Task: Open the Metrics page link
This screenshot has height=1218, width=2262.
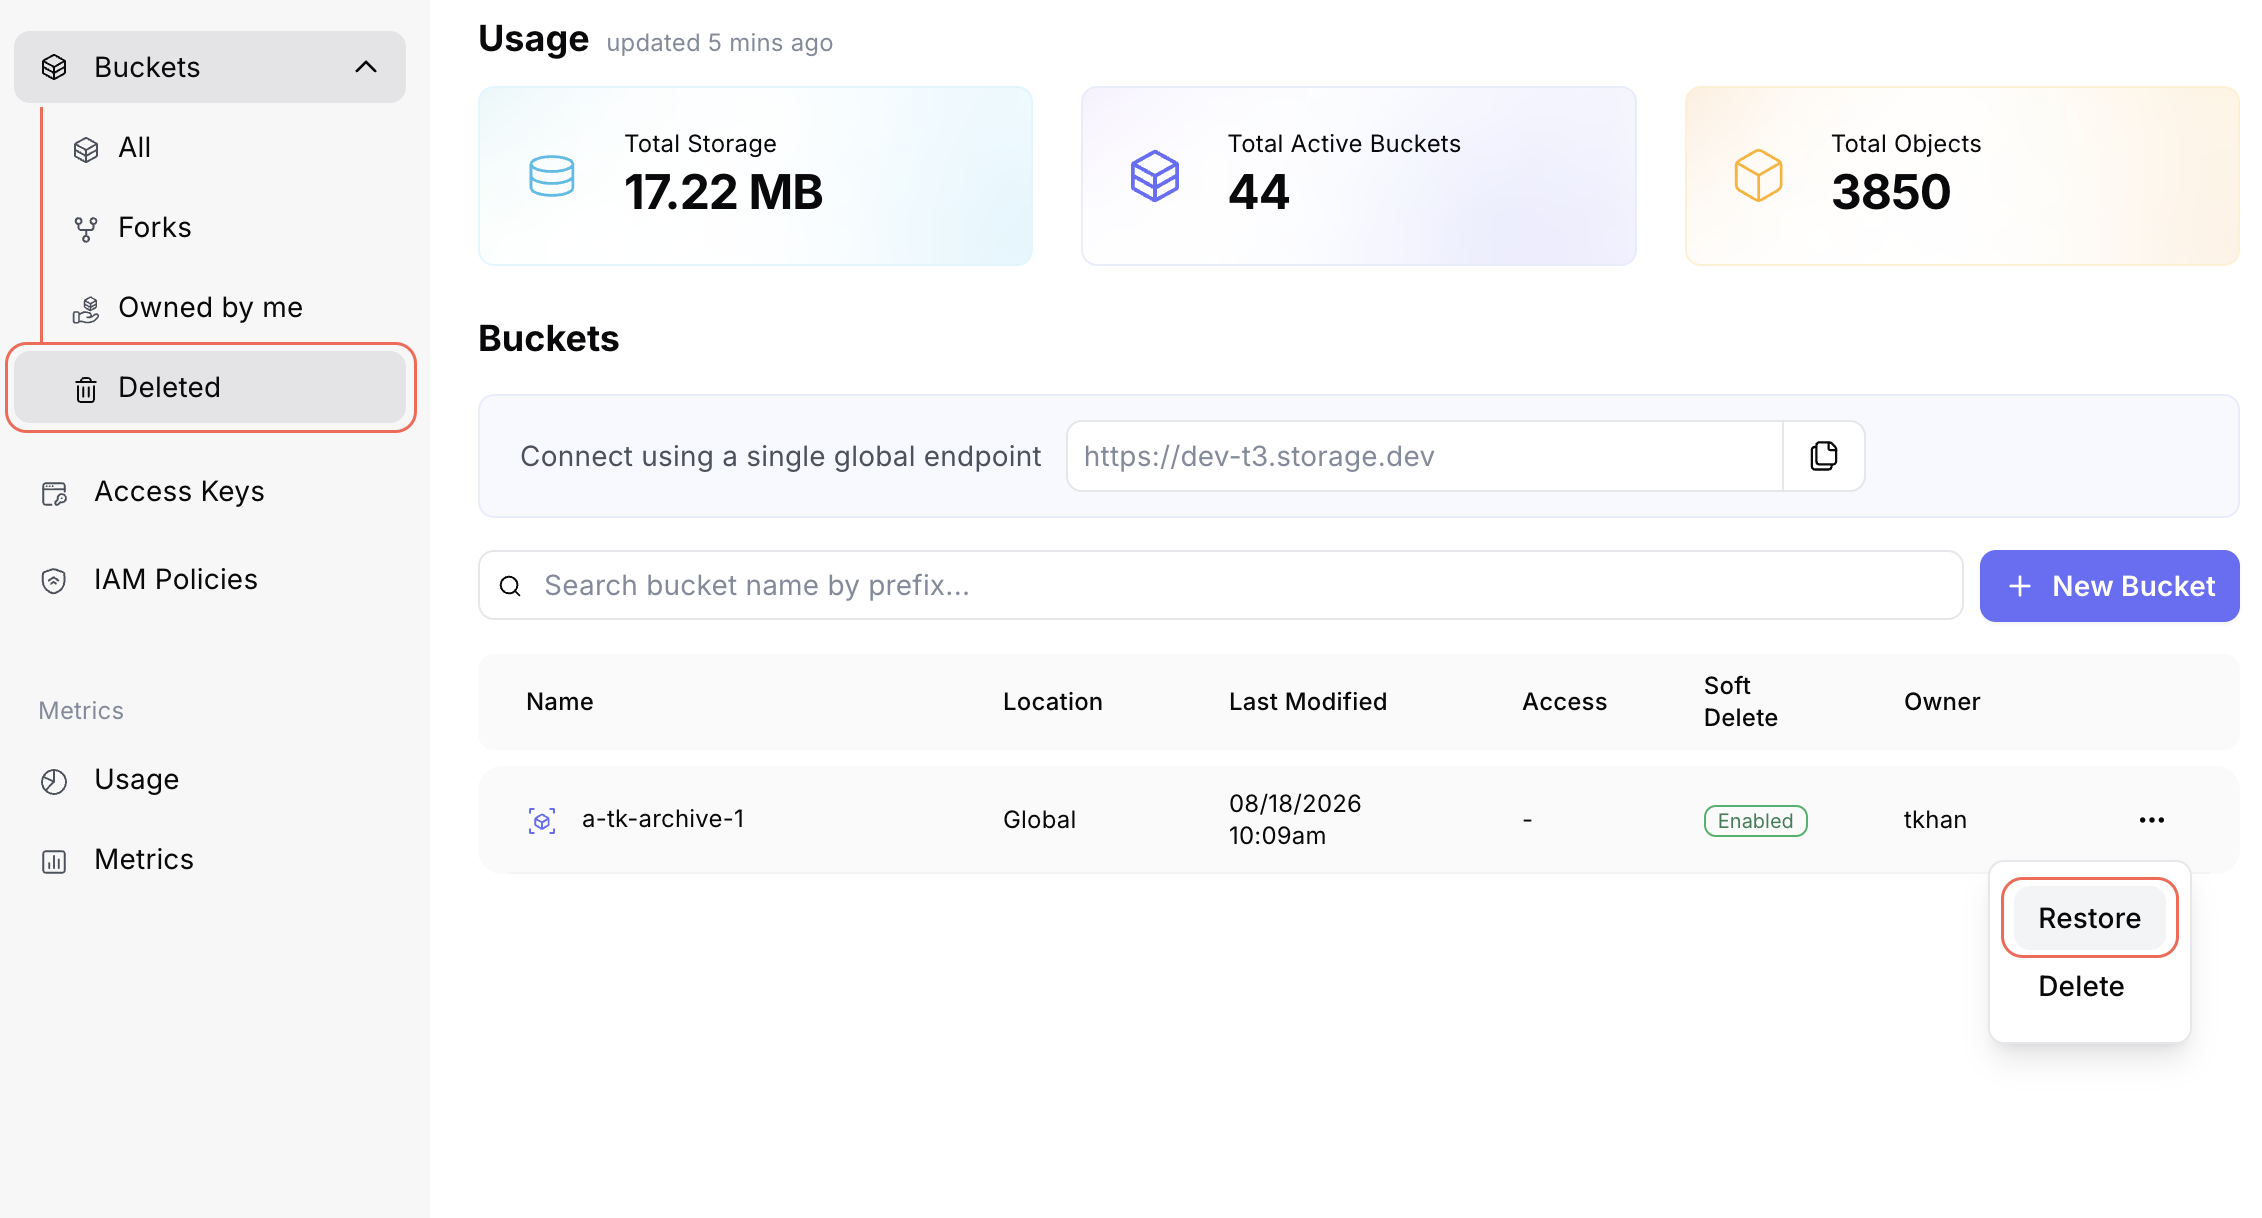Action: point(144,859)
